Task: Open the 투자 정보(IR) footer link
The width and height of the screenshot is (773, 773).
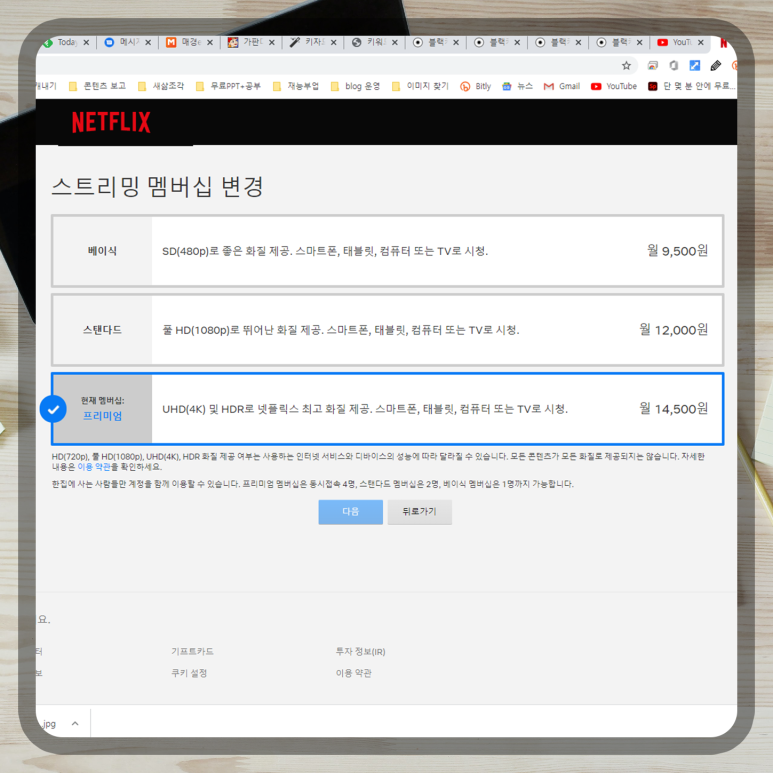Action: click(x=360, y=652)
